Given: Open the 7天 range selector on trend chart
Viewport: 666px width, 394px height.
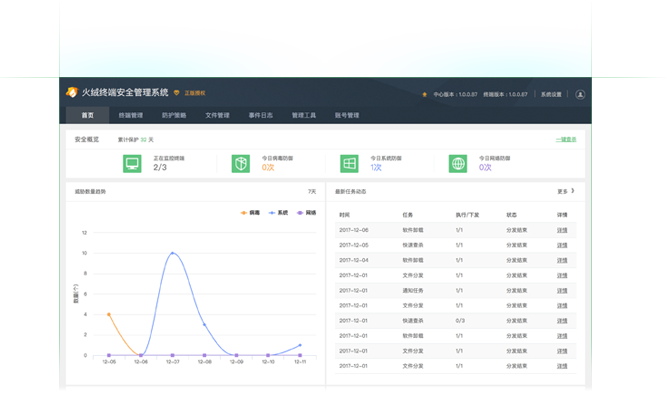Looking at the screenshot, I should coord(312,191).
